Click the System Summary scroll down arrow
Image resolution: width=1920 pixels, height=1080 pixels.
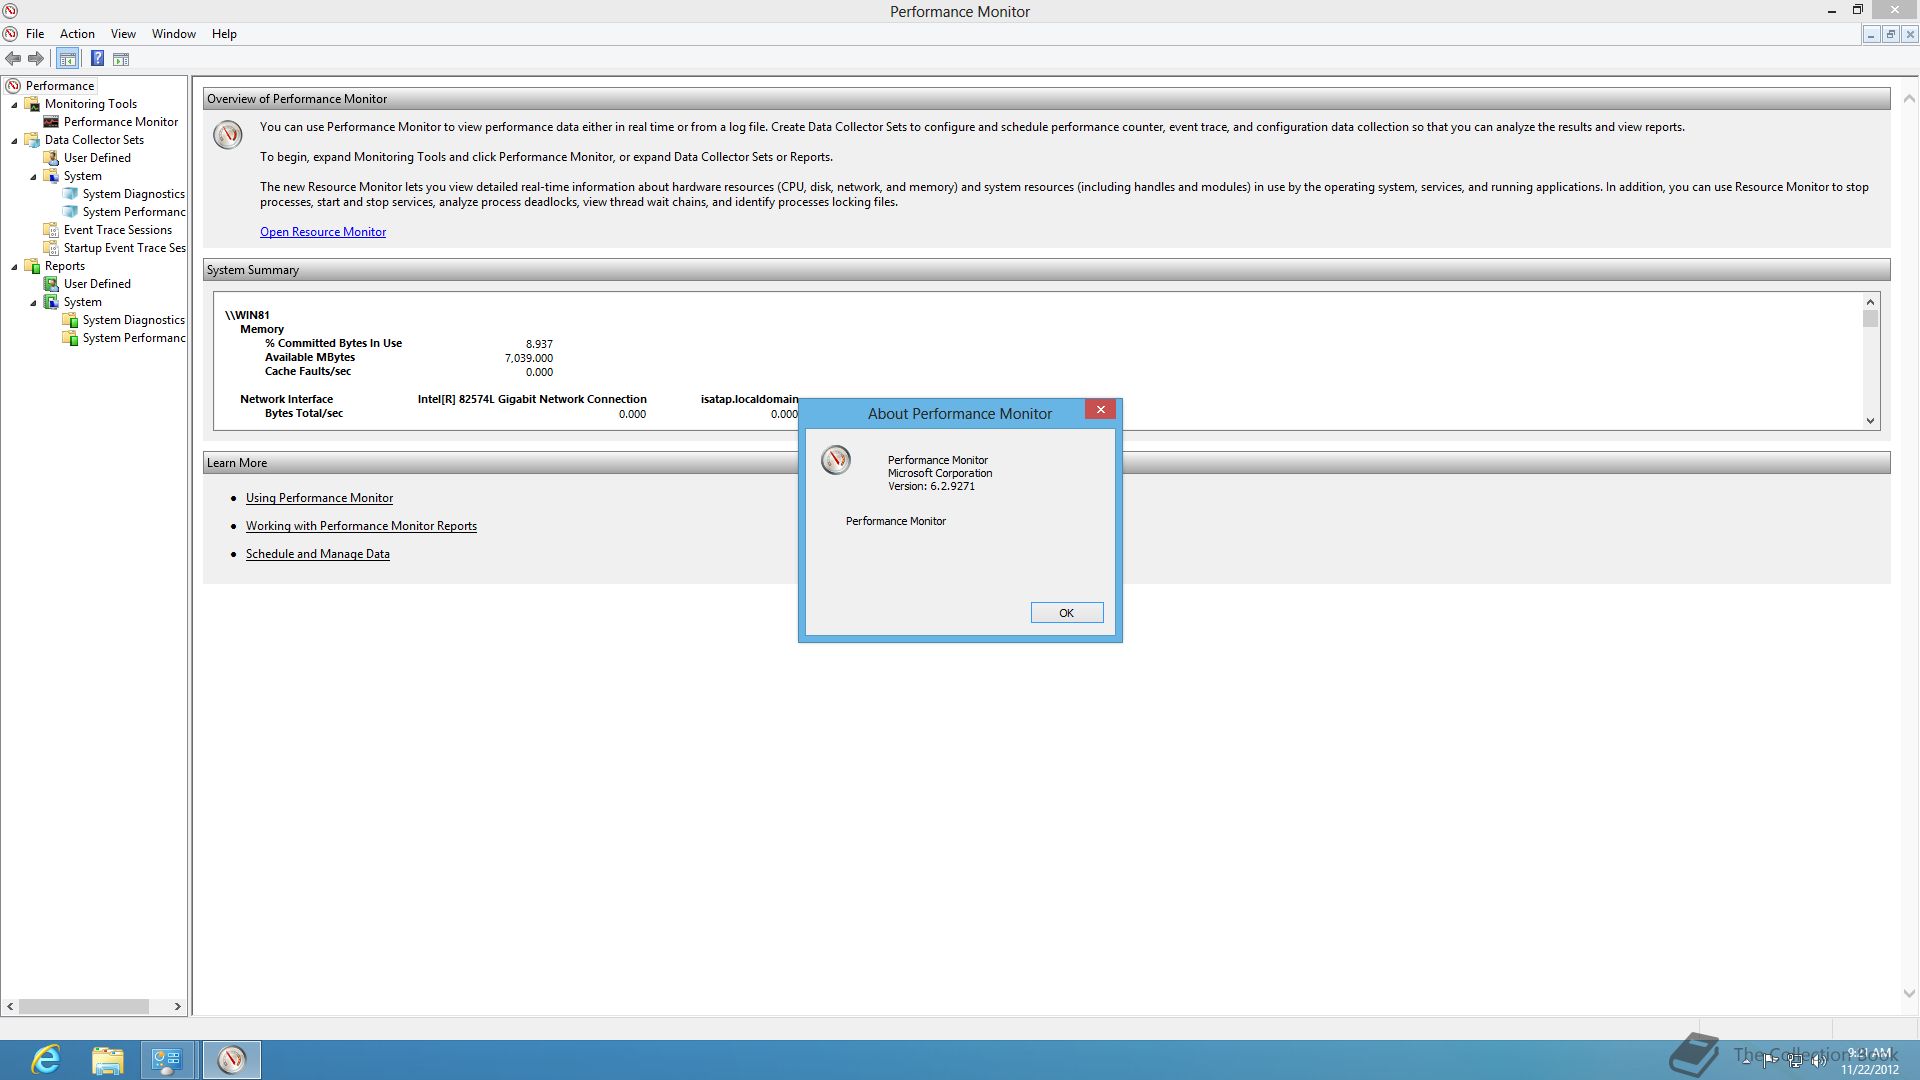1870,421
